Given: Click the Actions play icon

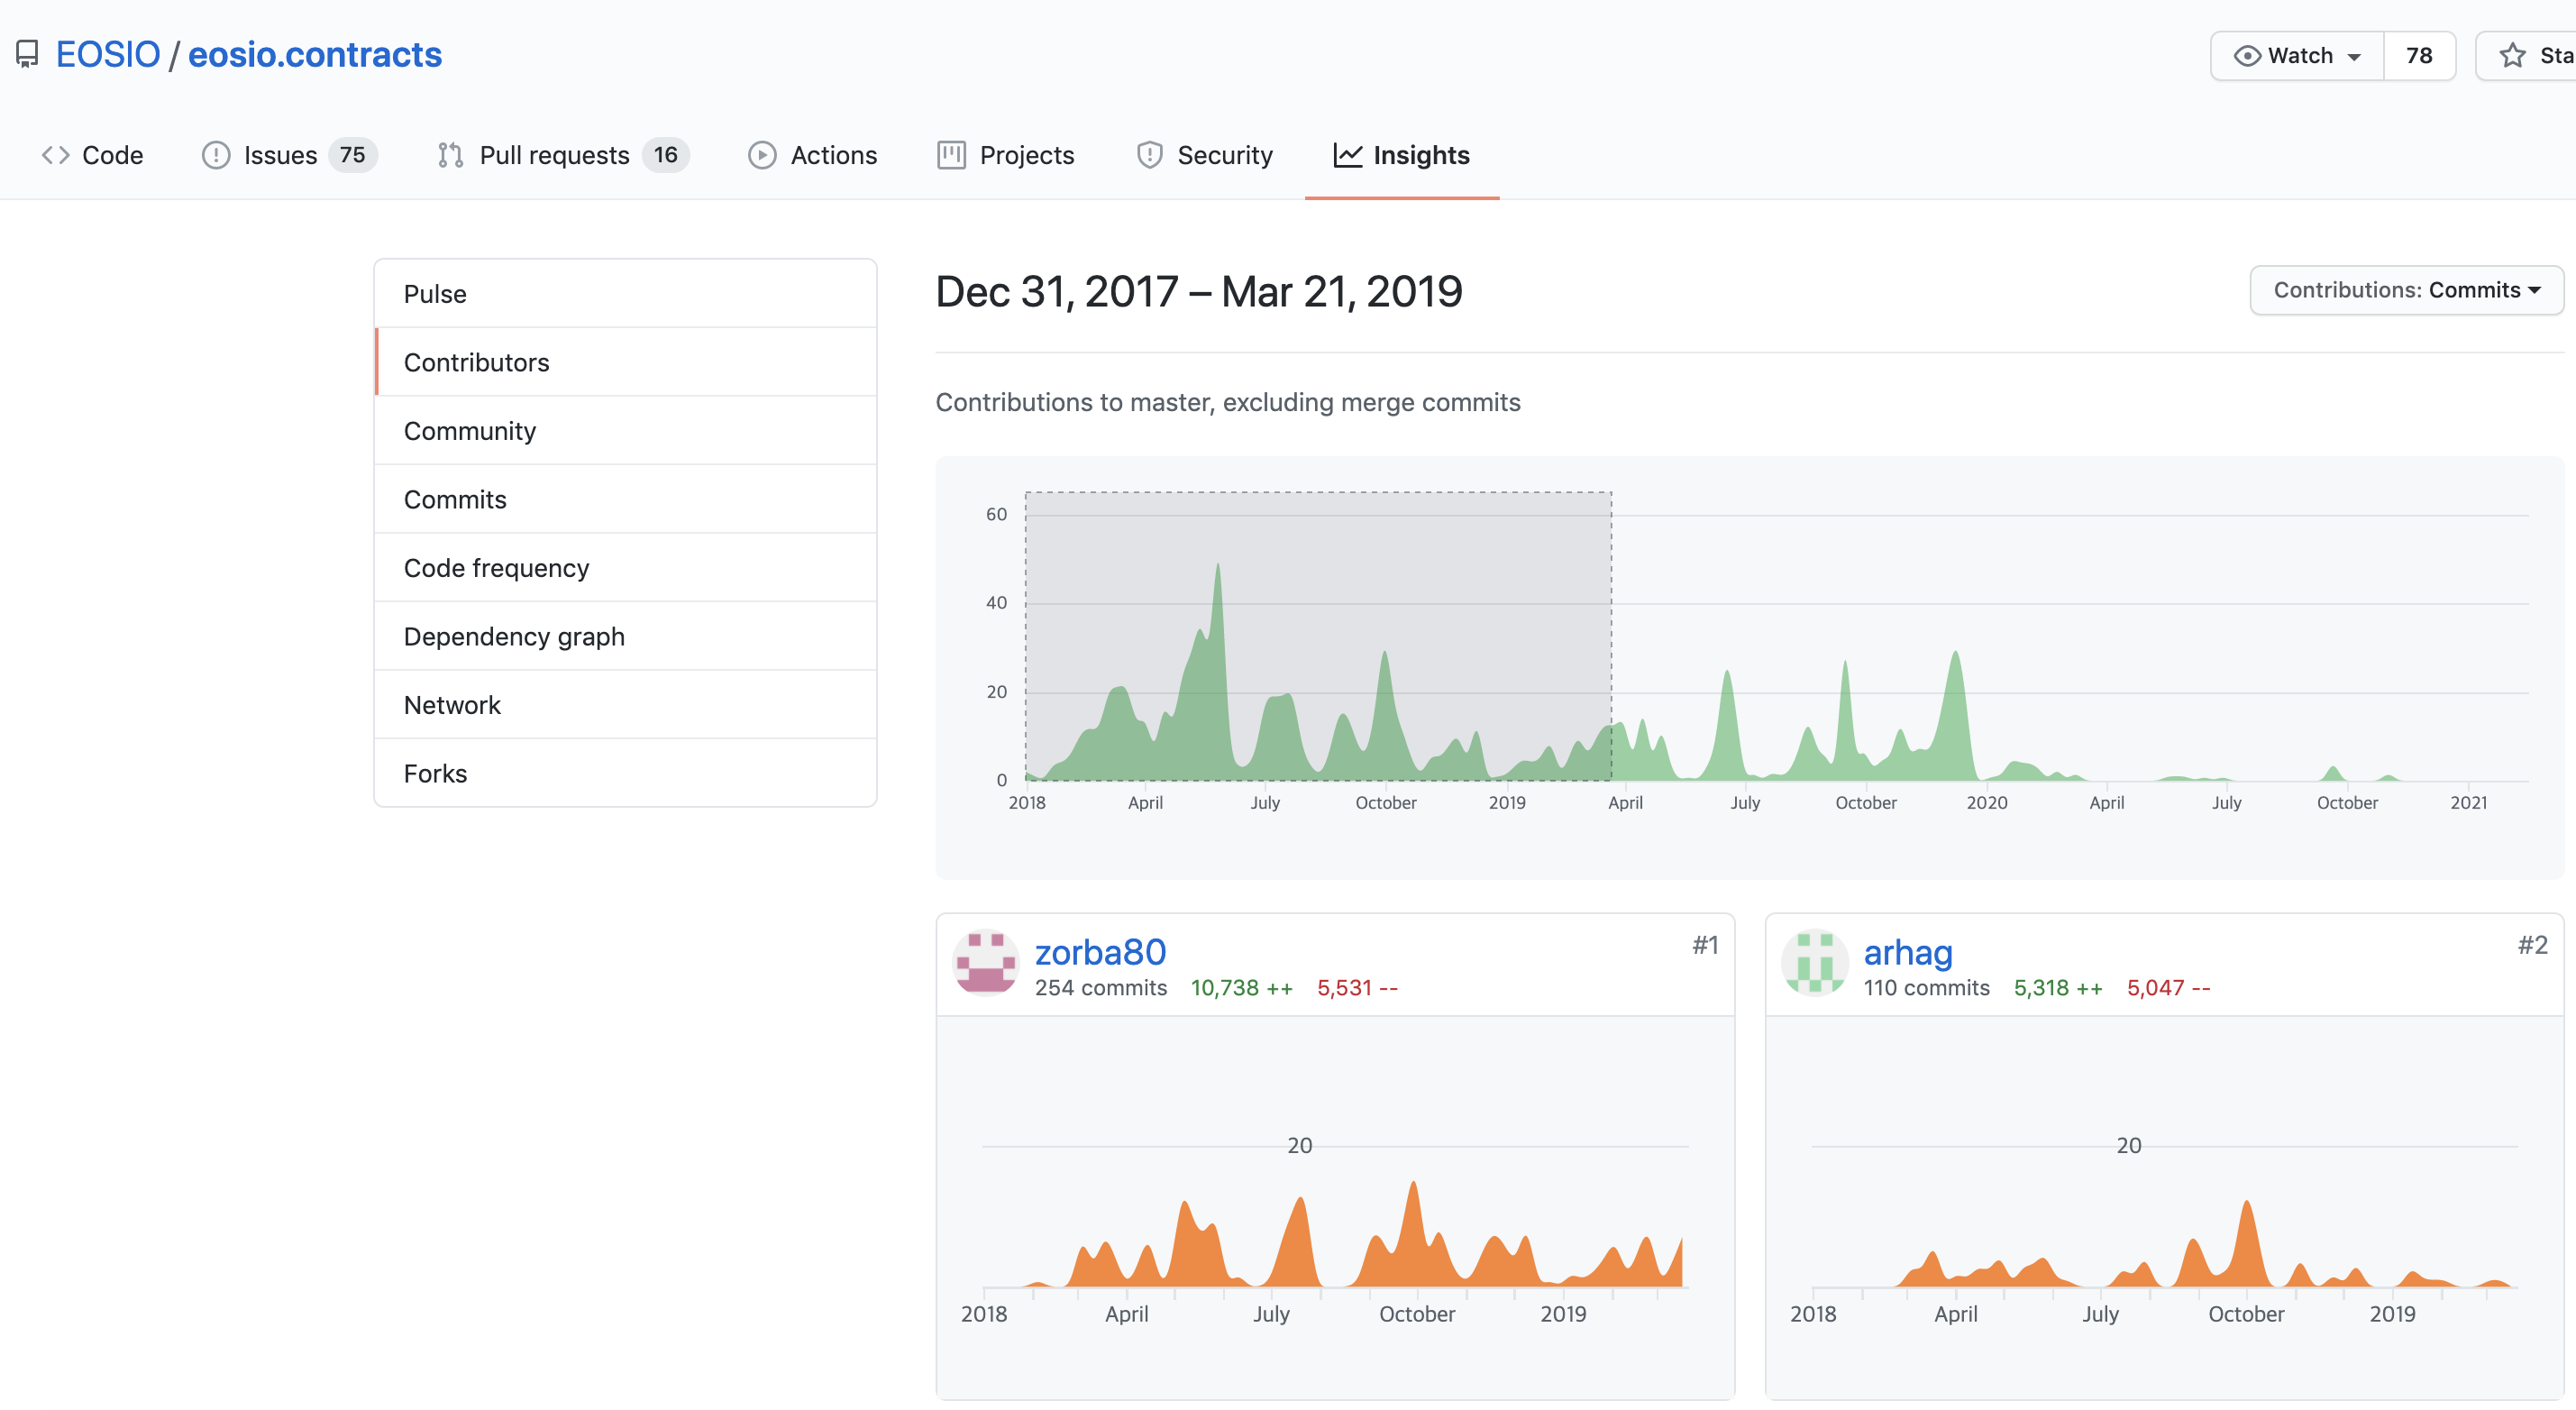Looking at the screenshot, I should pyautogui.click(x=762, y=155).
